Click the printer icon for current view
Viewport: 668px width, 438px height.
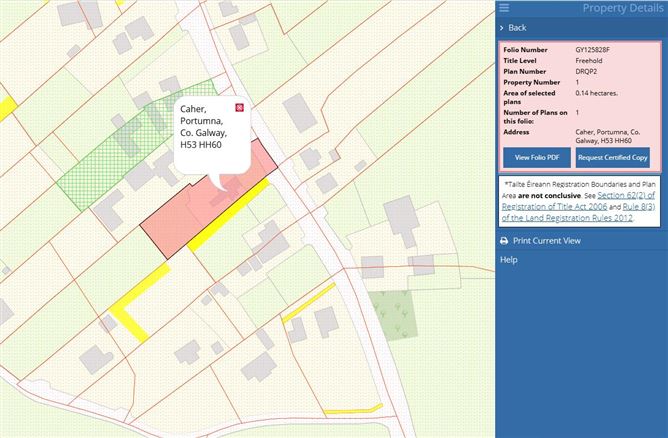pos(504,241)
